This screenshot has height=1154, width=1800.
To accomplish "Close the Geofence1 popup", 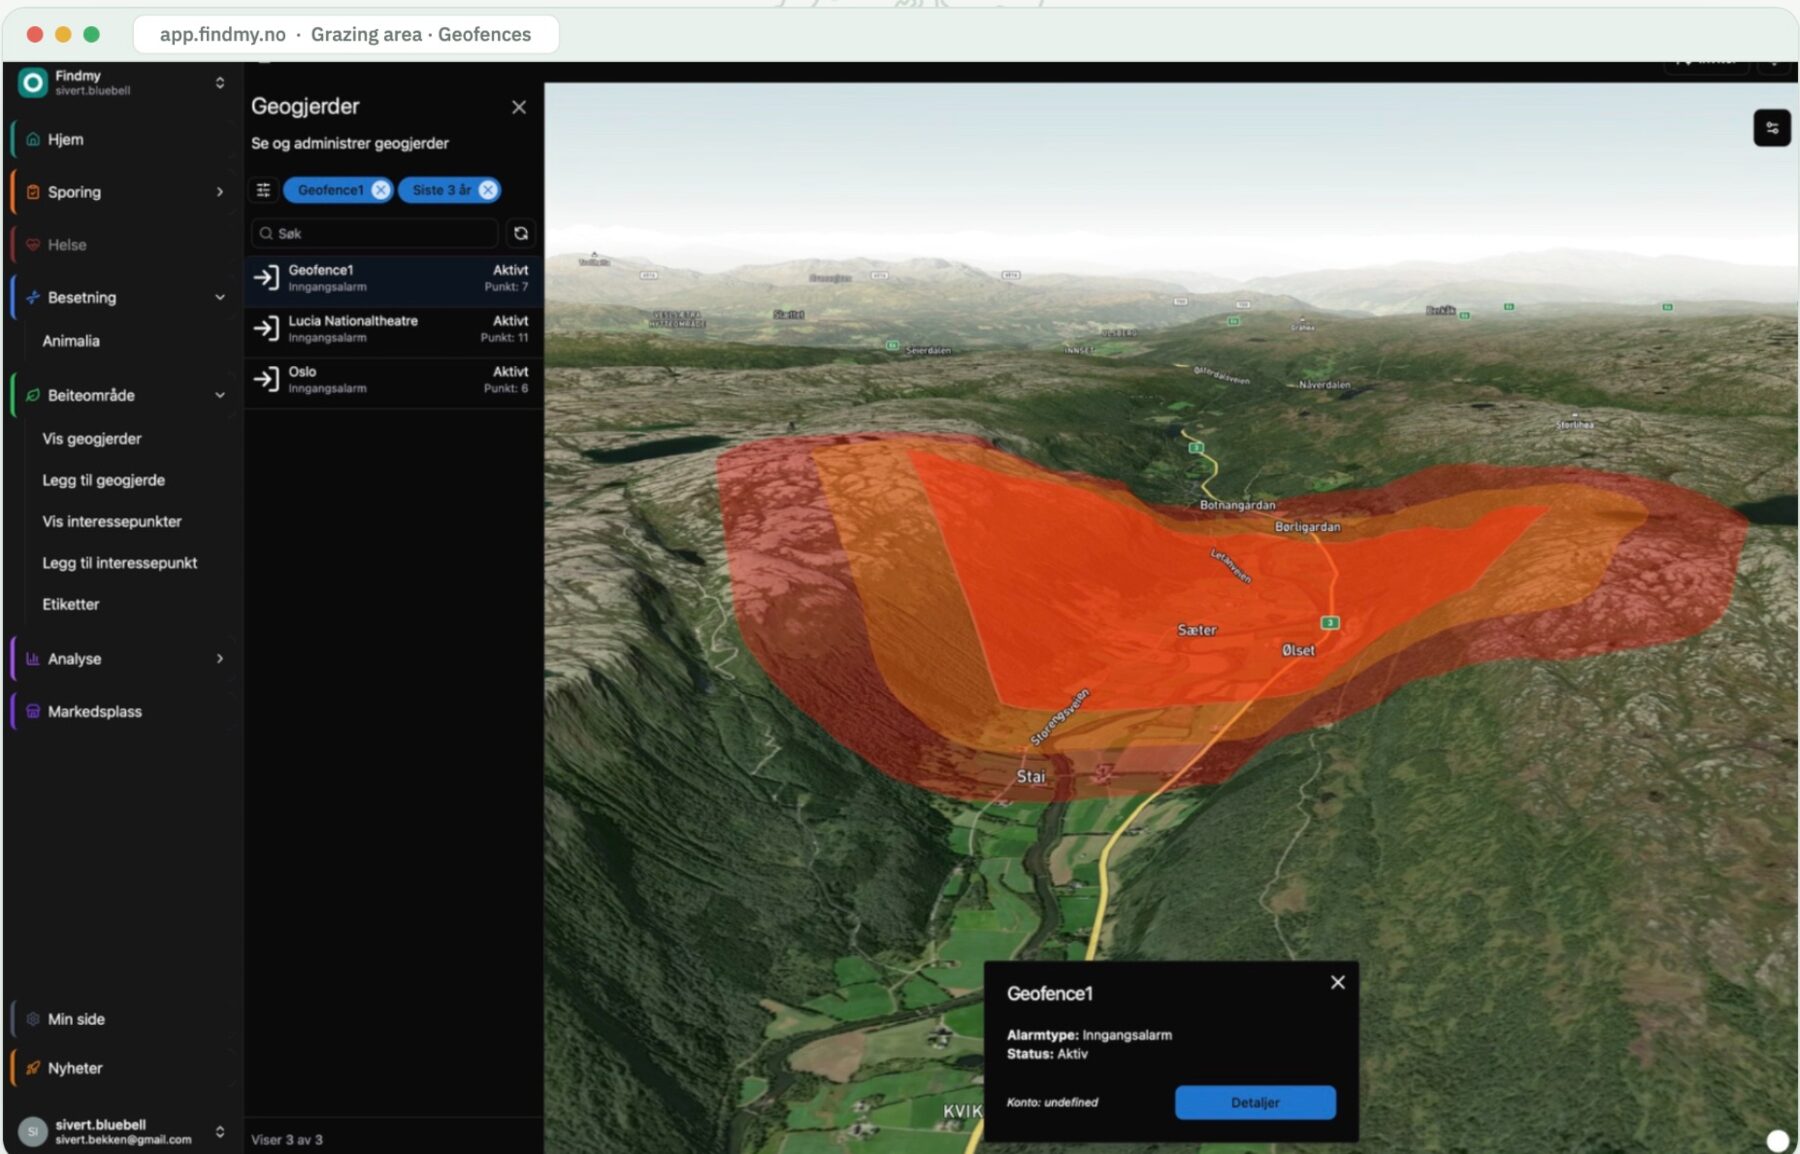I will (x=1338, y=983).
